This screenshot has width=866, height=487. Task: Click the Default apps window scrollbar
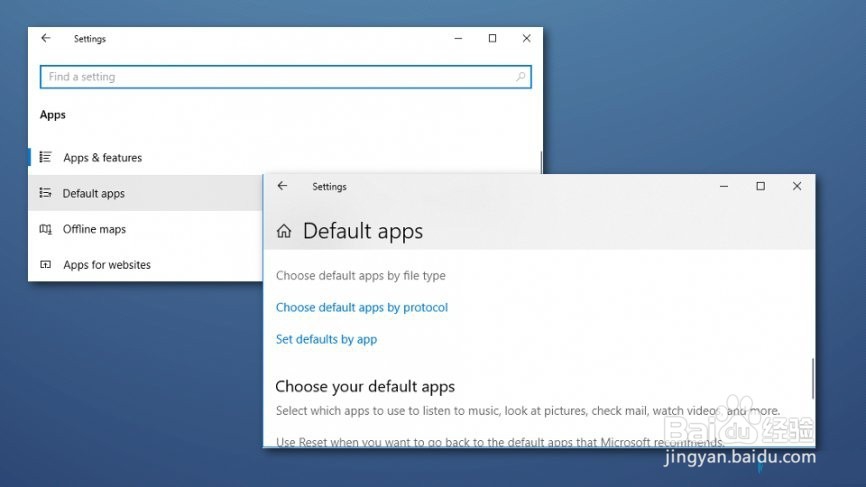[812, 378]
